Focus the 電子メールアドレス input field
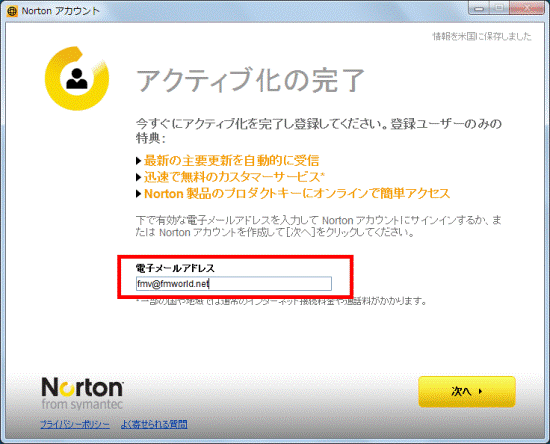Viewport: 550px width, 444px height. (234, 283)
